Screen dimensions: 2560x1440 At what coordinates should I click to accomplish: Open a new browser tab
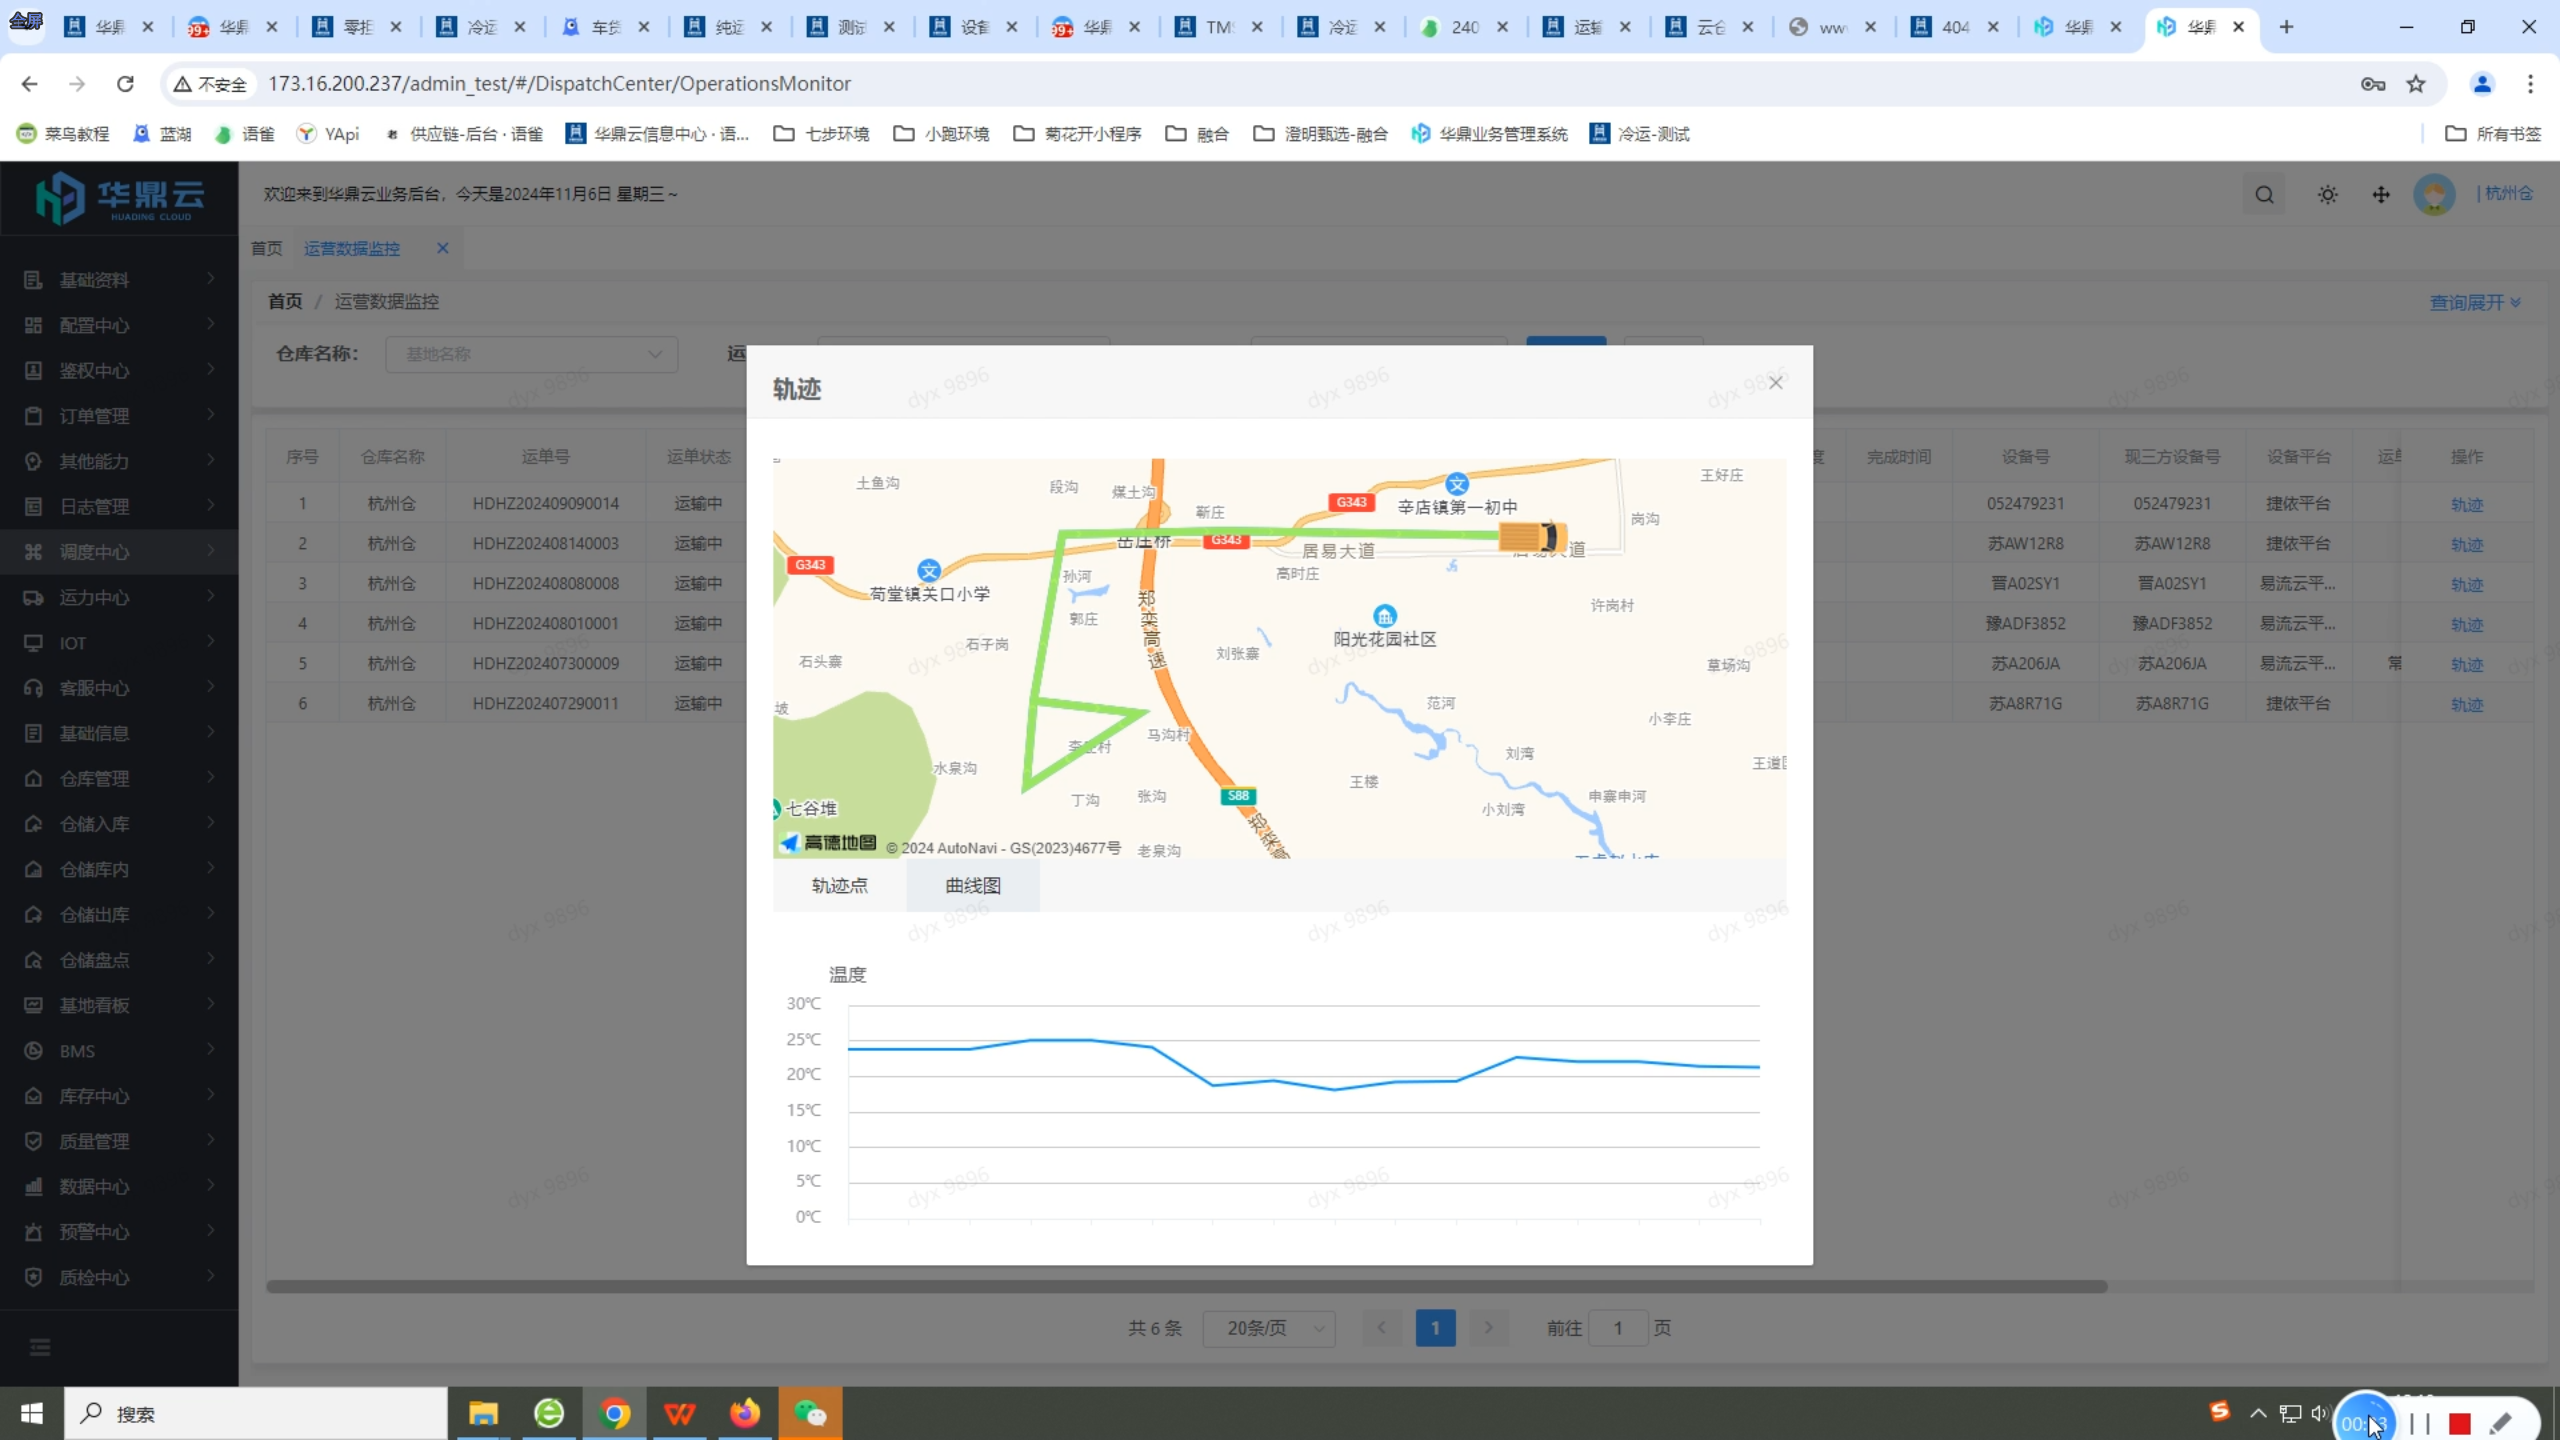2286,27
